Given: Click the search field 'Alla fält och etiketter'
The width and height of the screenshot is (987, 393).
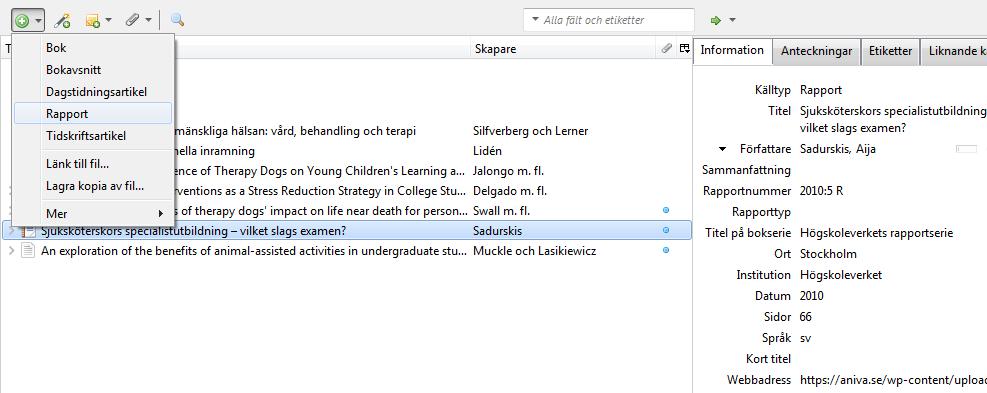Looking at the screenshot, I should click(609, 20).
